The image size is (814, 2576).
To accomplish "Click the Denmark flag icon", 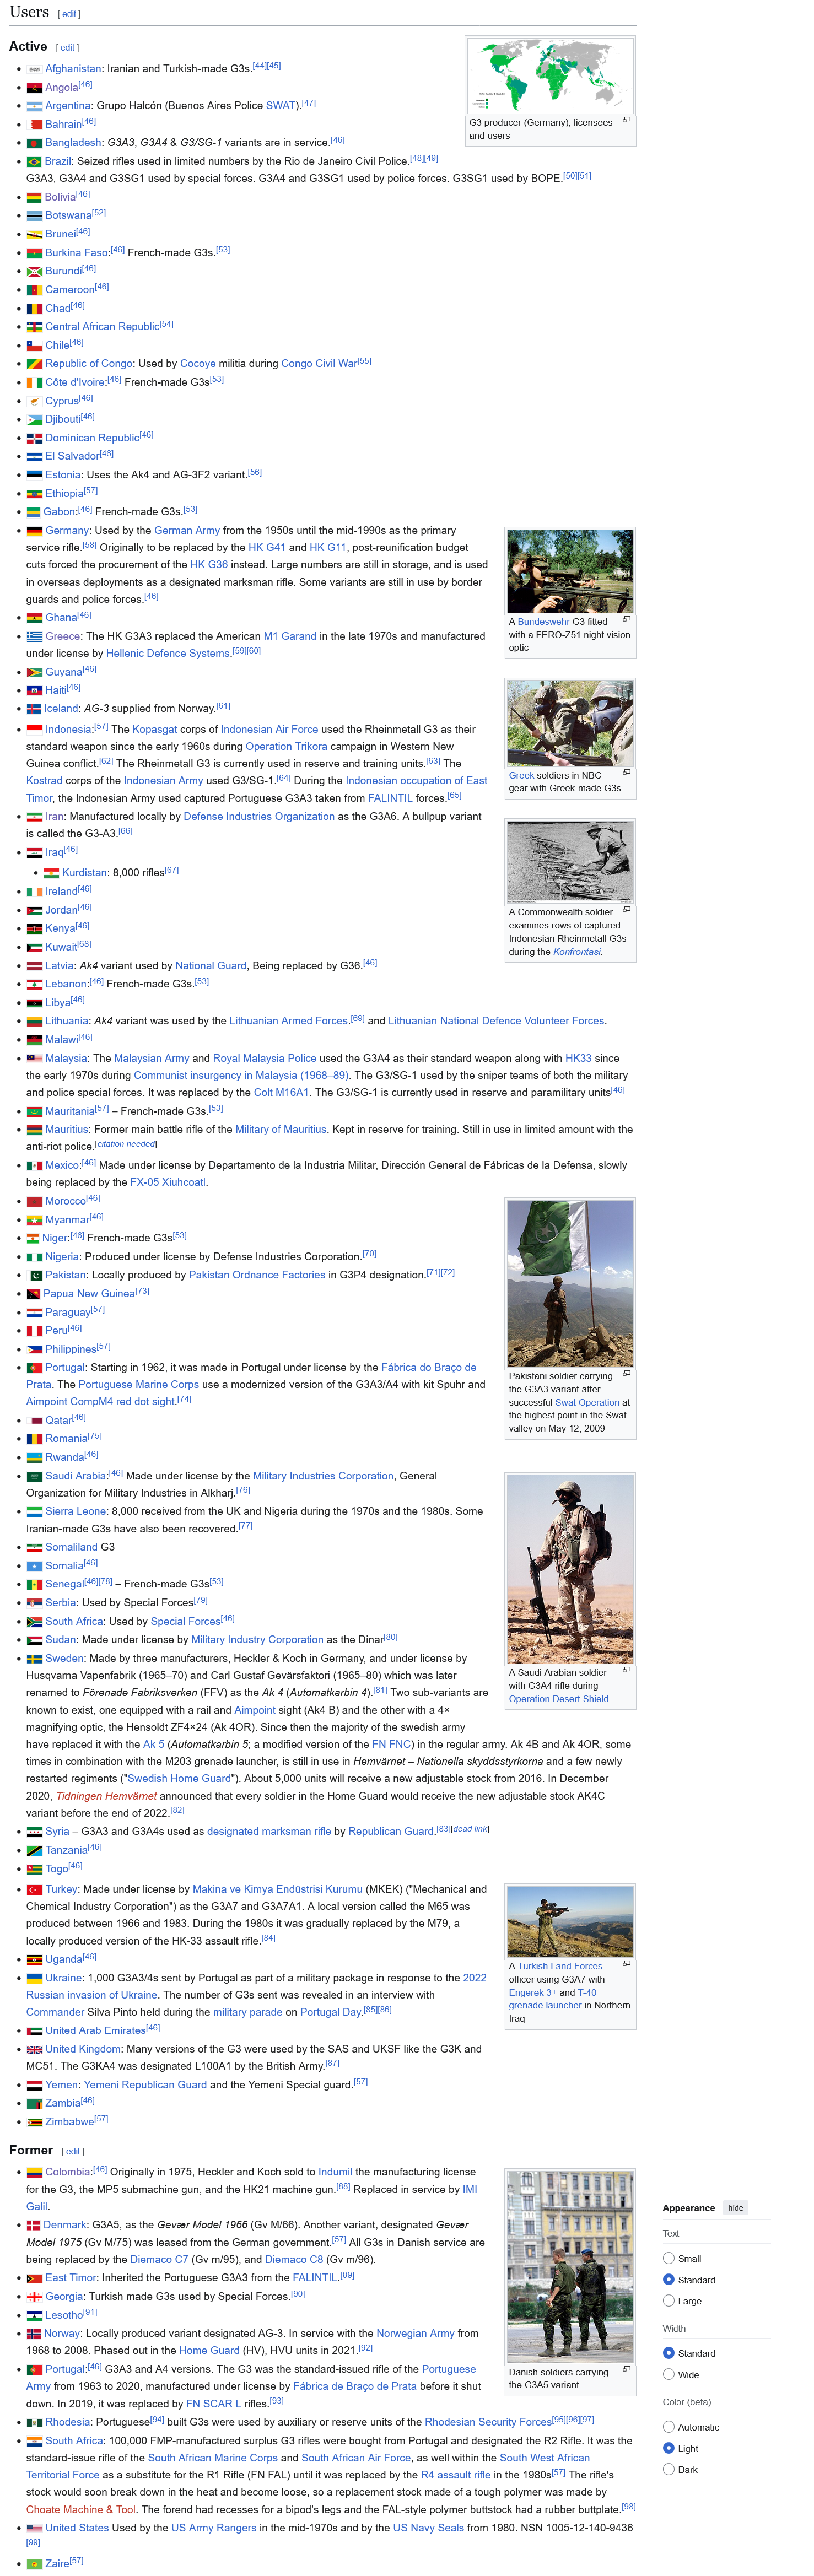I will (x=34, y=2225).
